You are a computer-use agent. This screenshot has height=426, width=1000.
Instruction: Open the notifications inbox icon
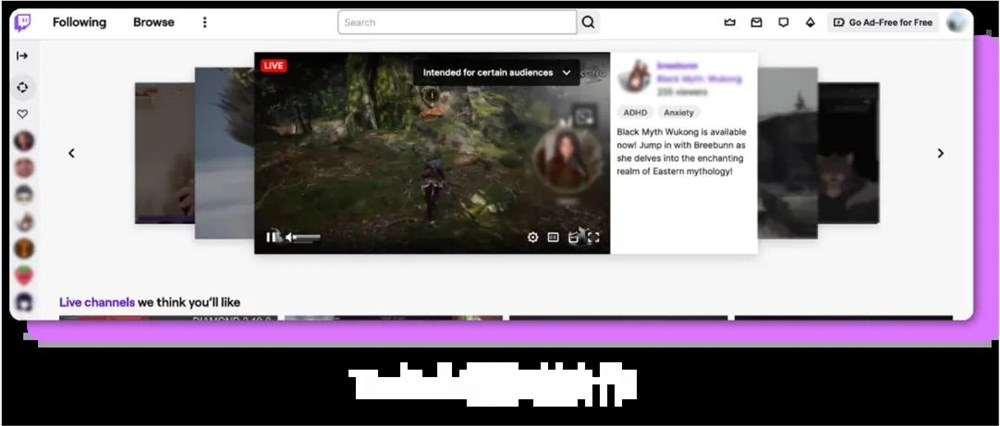pos(756,22)
